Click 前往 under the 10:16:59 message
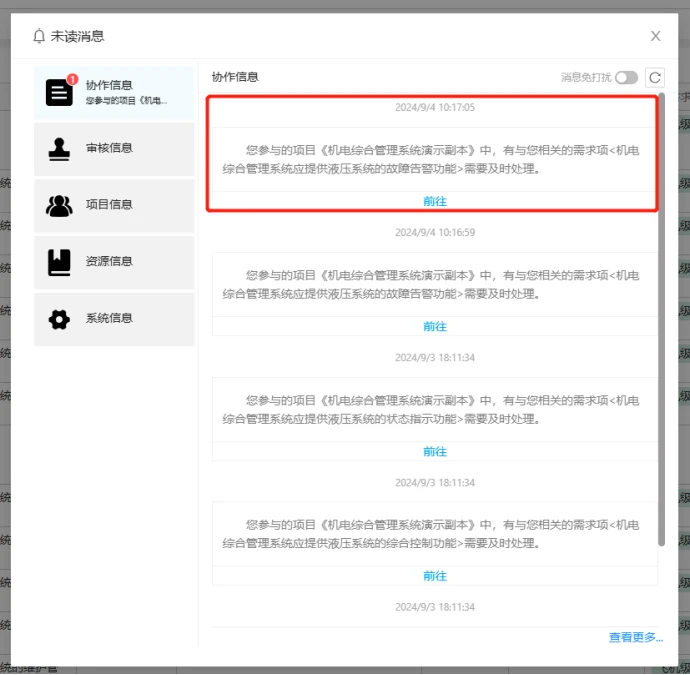The width and height of the screenshot is (690, 675). click(435, 326)
